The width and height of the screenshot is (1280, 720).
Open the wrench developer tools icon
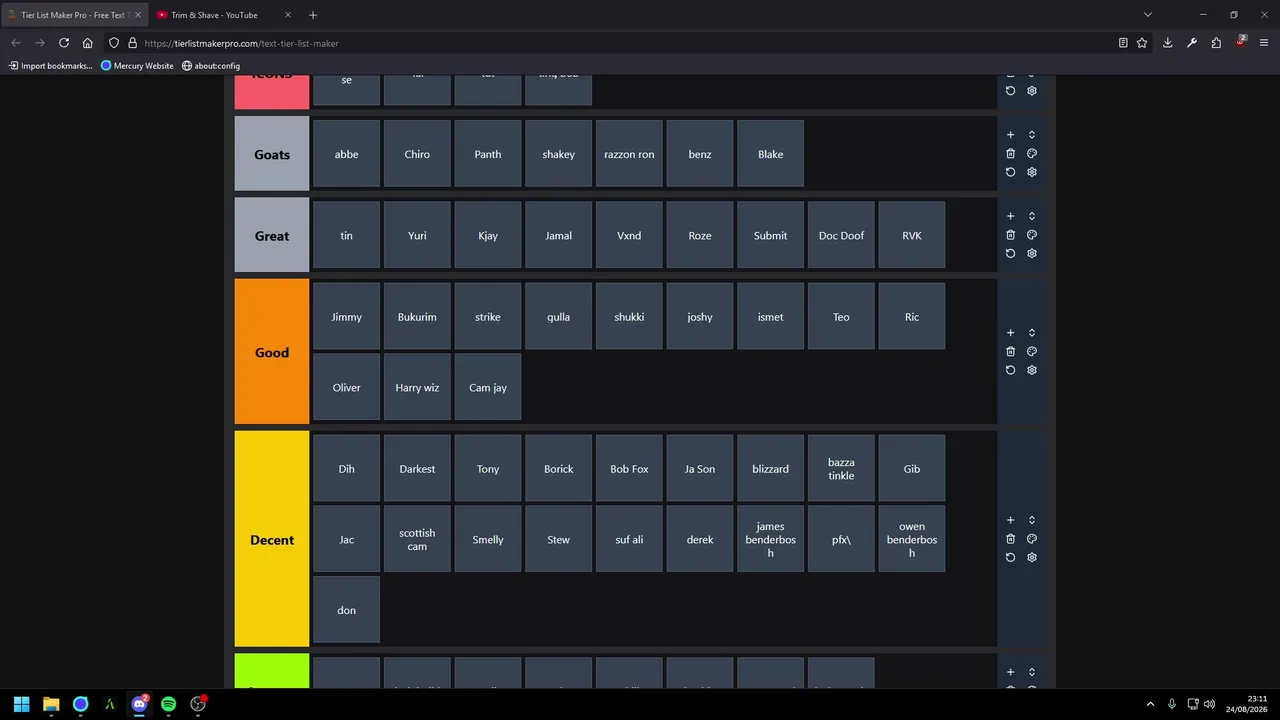[1192, 43]
